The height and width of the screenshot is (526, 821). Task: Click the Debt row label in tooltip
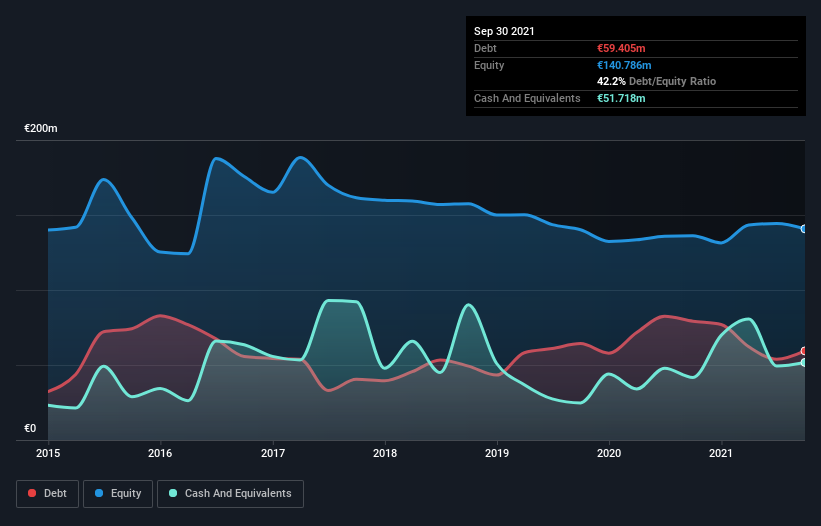pos(485,48)
